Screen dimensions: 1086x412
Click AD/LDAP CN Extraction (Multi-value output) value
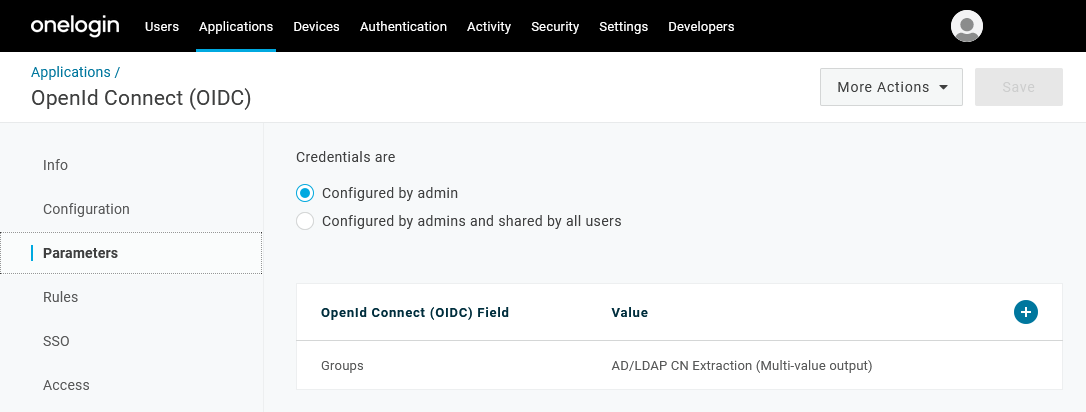point(742,365)
